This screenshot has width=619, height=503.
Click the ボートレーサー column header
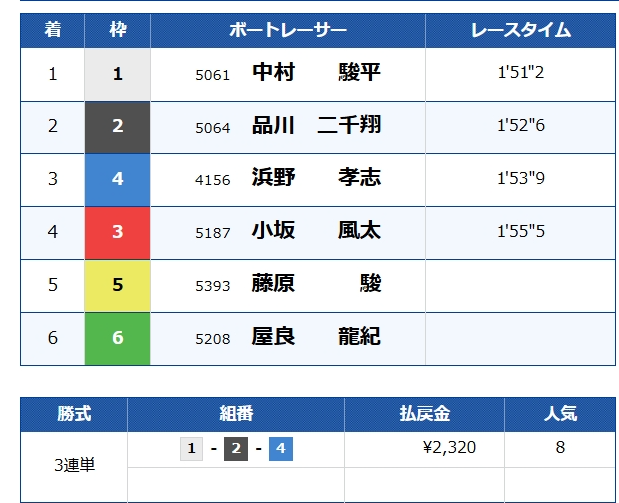[287, 30]
